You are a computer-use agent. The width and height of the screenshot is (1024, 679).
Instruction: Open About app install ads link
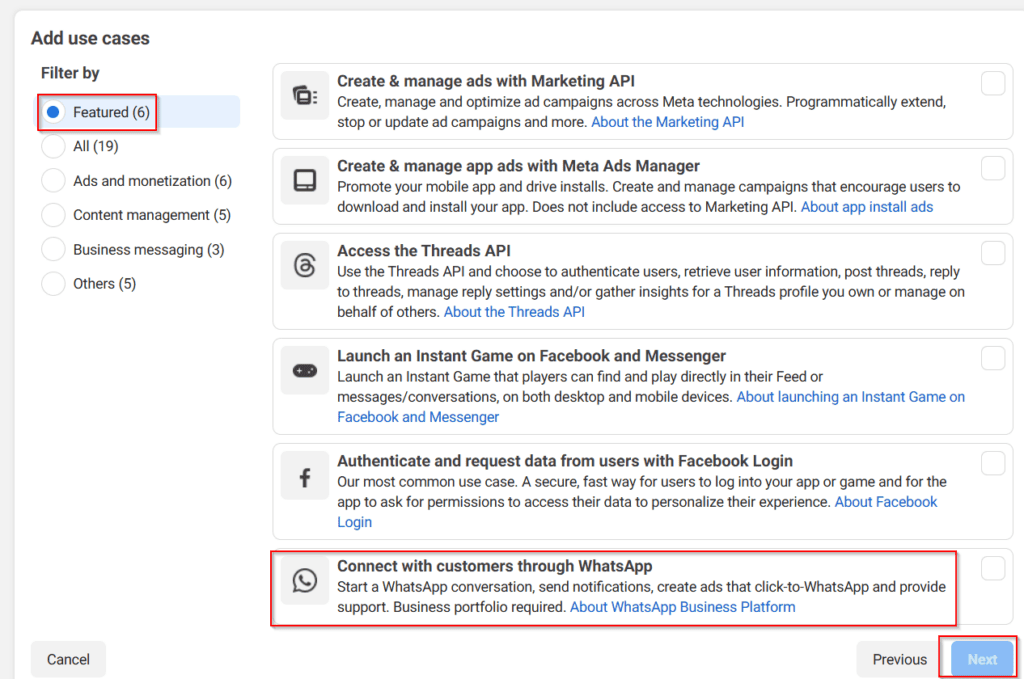click(x=867, y=207)
